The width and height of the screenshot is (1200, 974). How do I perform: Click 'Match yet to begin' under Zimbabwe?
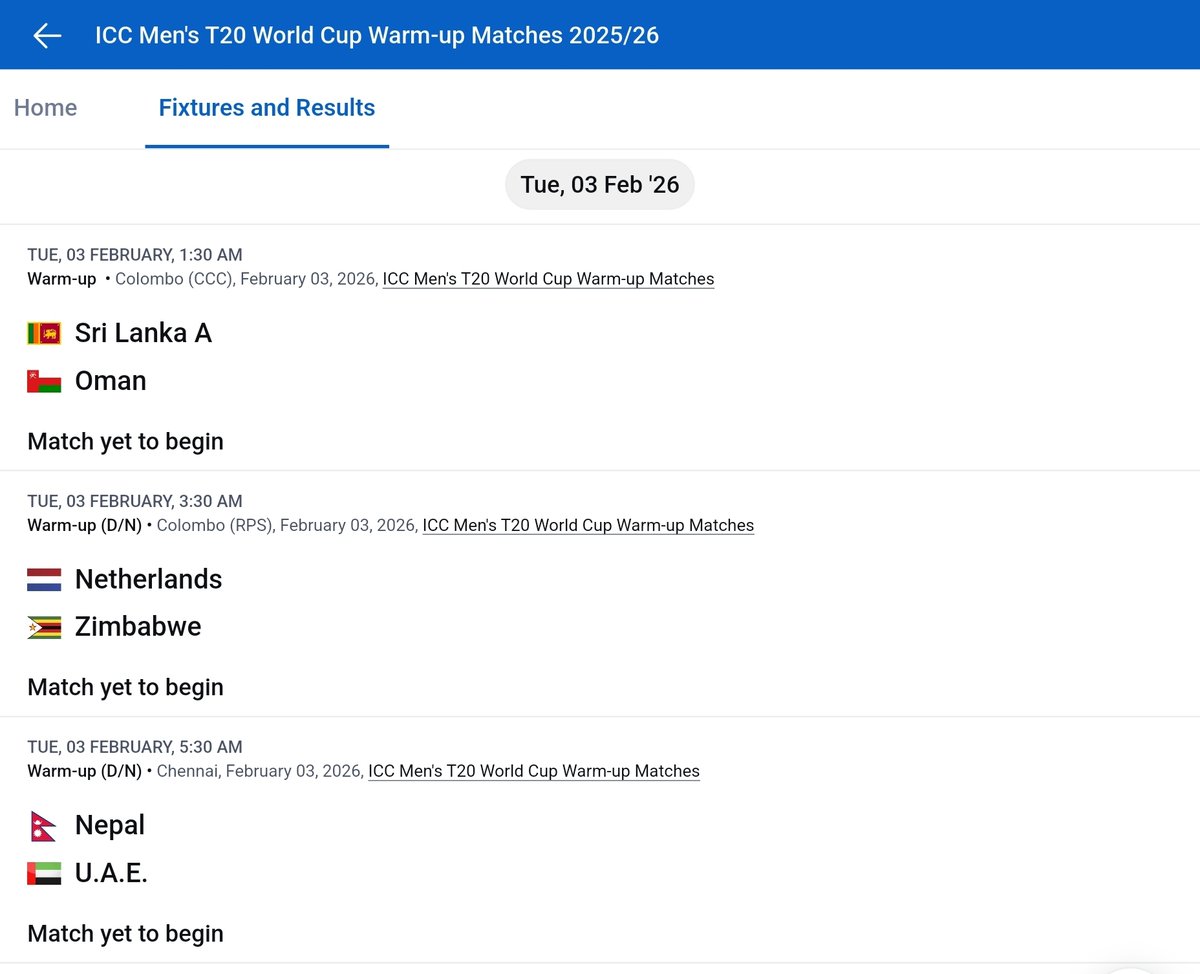click(126, 687)
